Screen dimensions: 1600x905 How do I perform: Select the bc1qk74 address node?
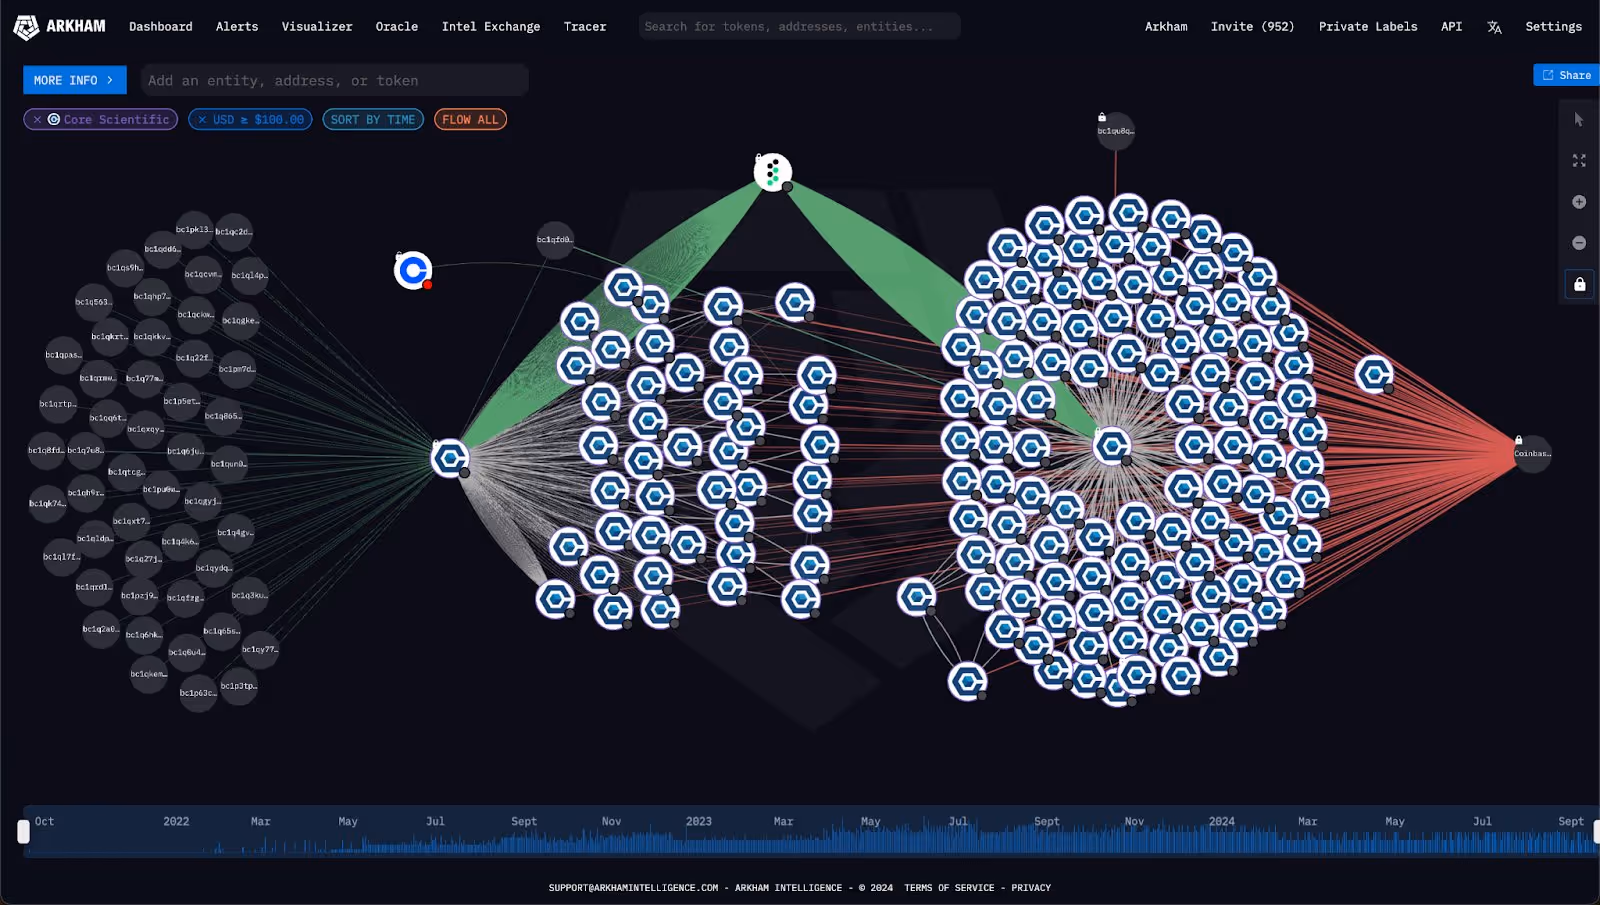(47, 504)
